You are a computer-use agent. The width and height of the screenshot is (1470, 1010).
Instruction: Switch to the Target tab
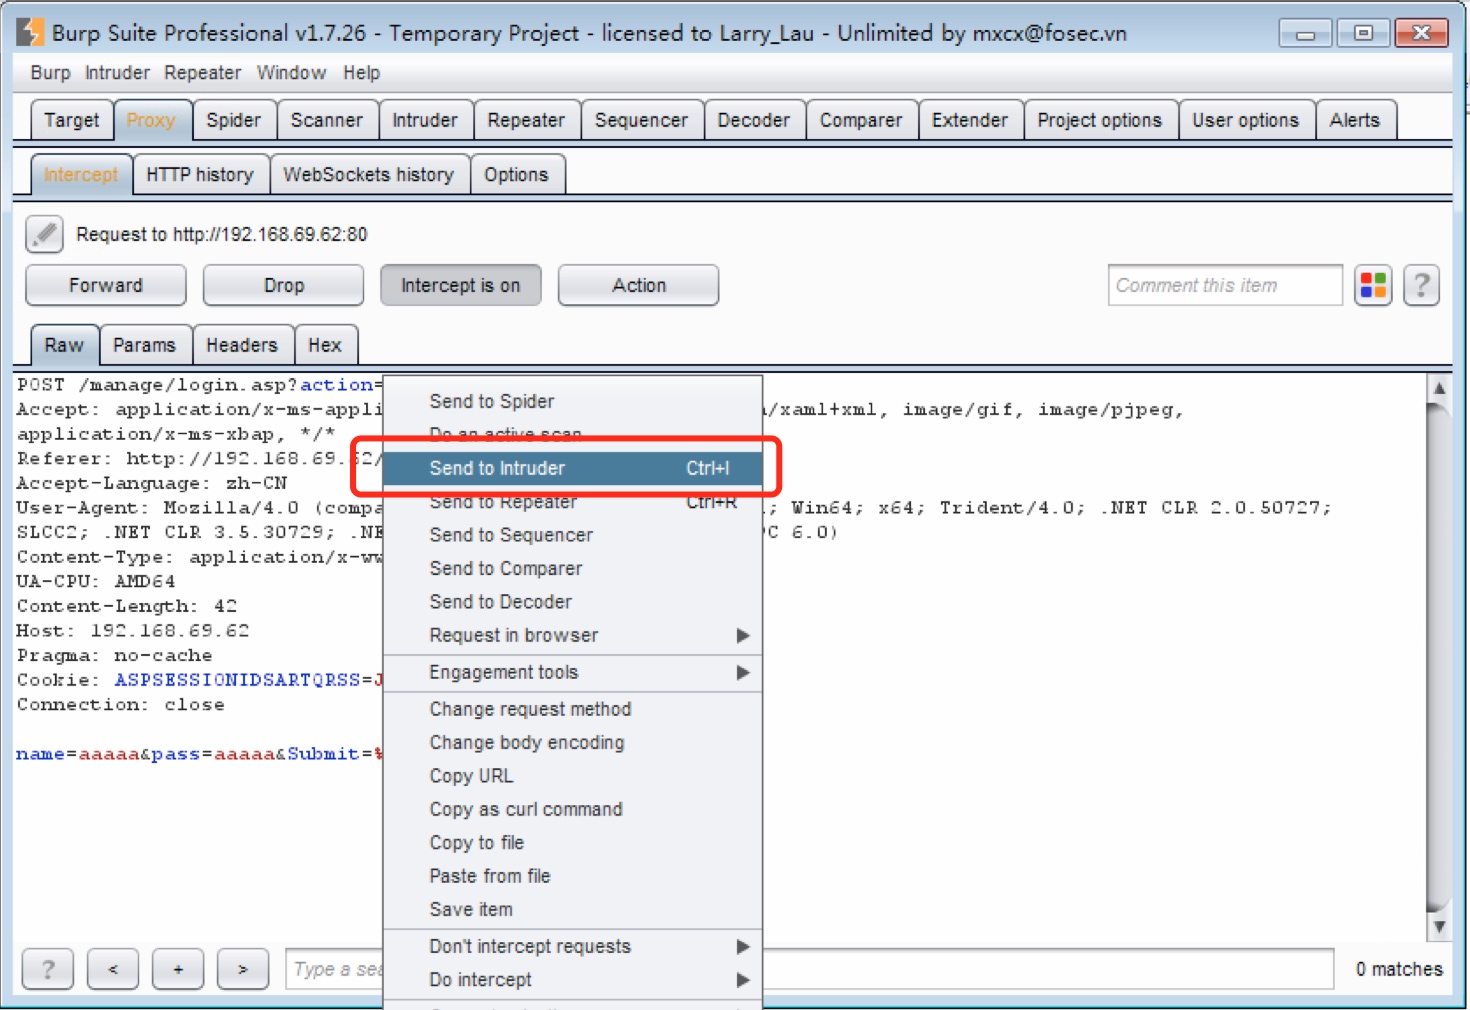pyautogui.click(x=72, y=120)
